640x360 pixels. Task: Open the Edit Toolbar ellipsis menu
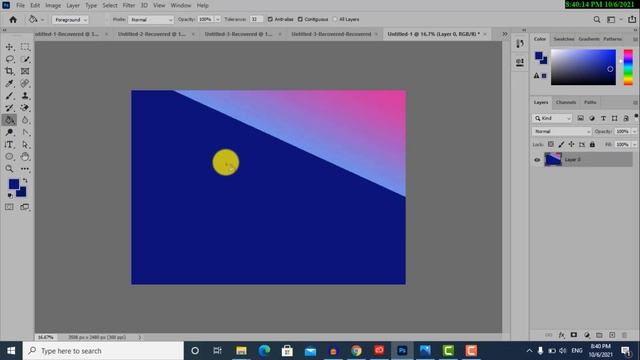coord(25,169)
